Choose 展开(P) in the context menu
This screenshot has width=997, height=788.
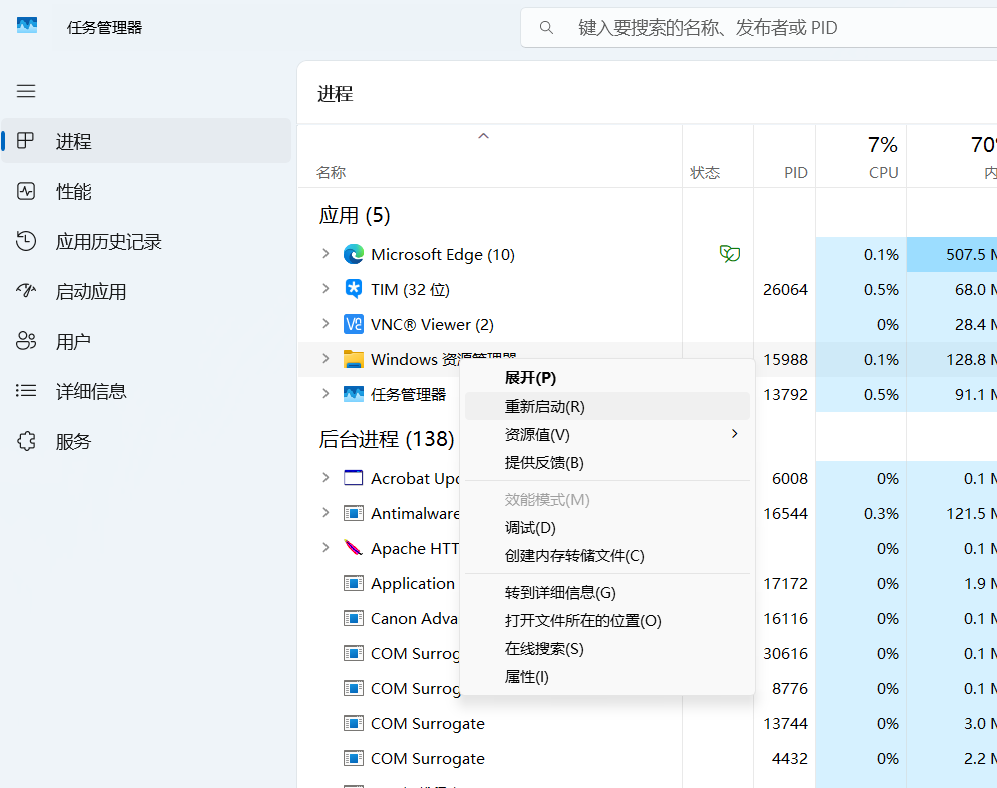coord(607,378)
